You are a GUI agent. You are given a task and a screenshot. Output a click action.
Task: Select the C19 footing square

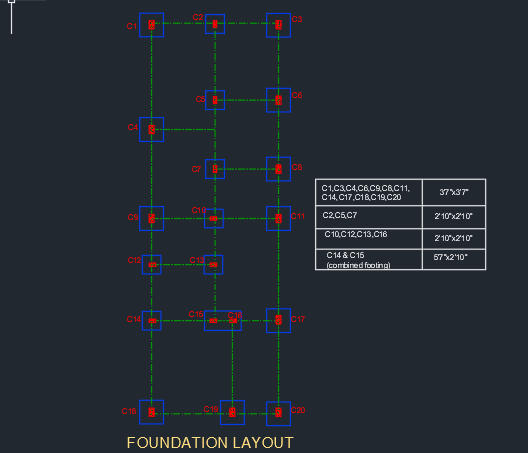tap(232, 412)
